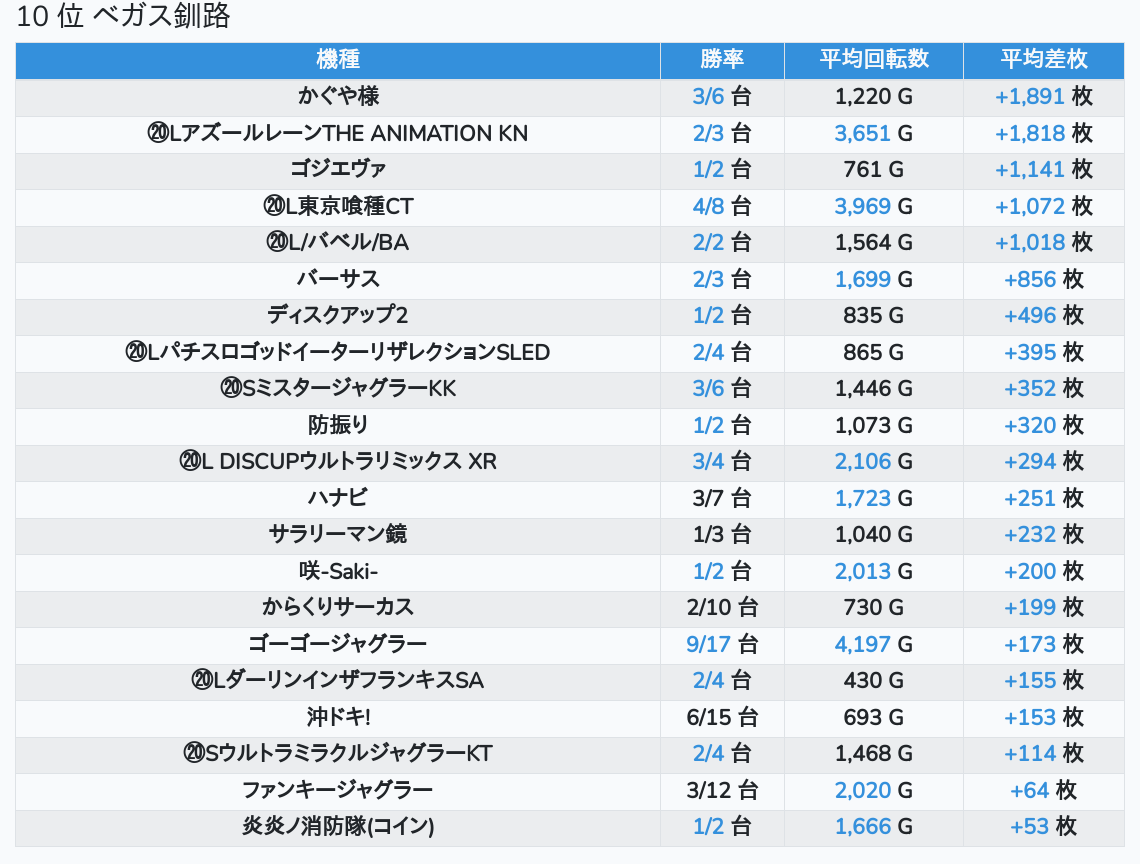Select the L東京喰種CT machine row name

[338, 207]
